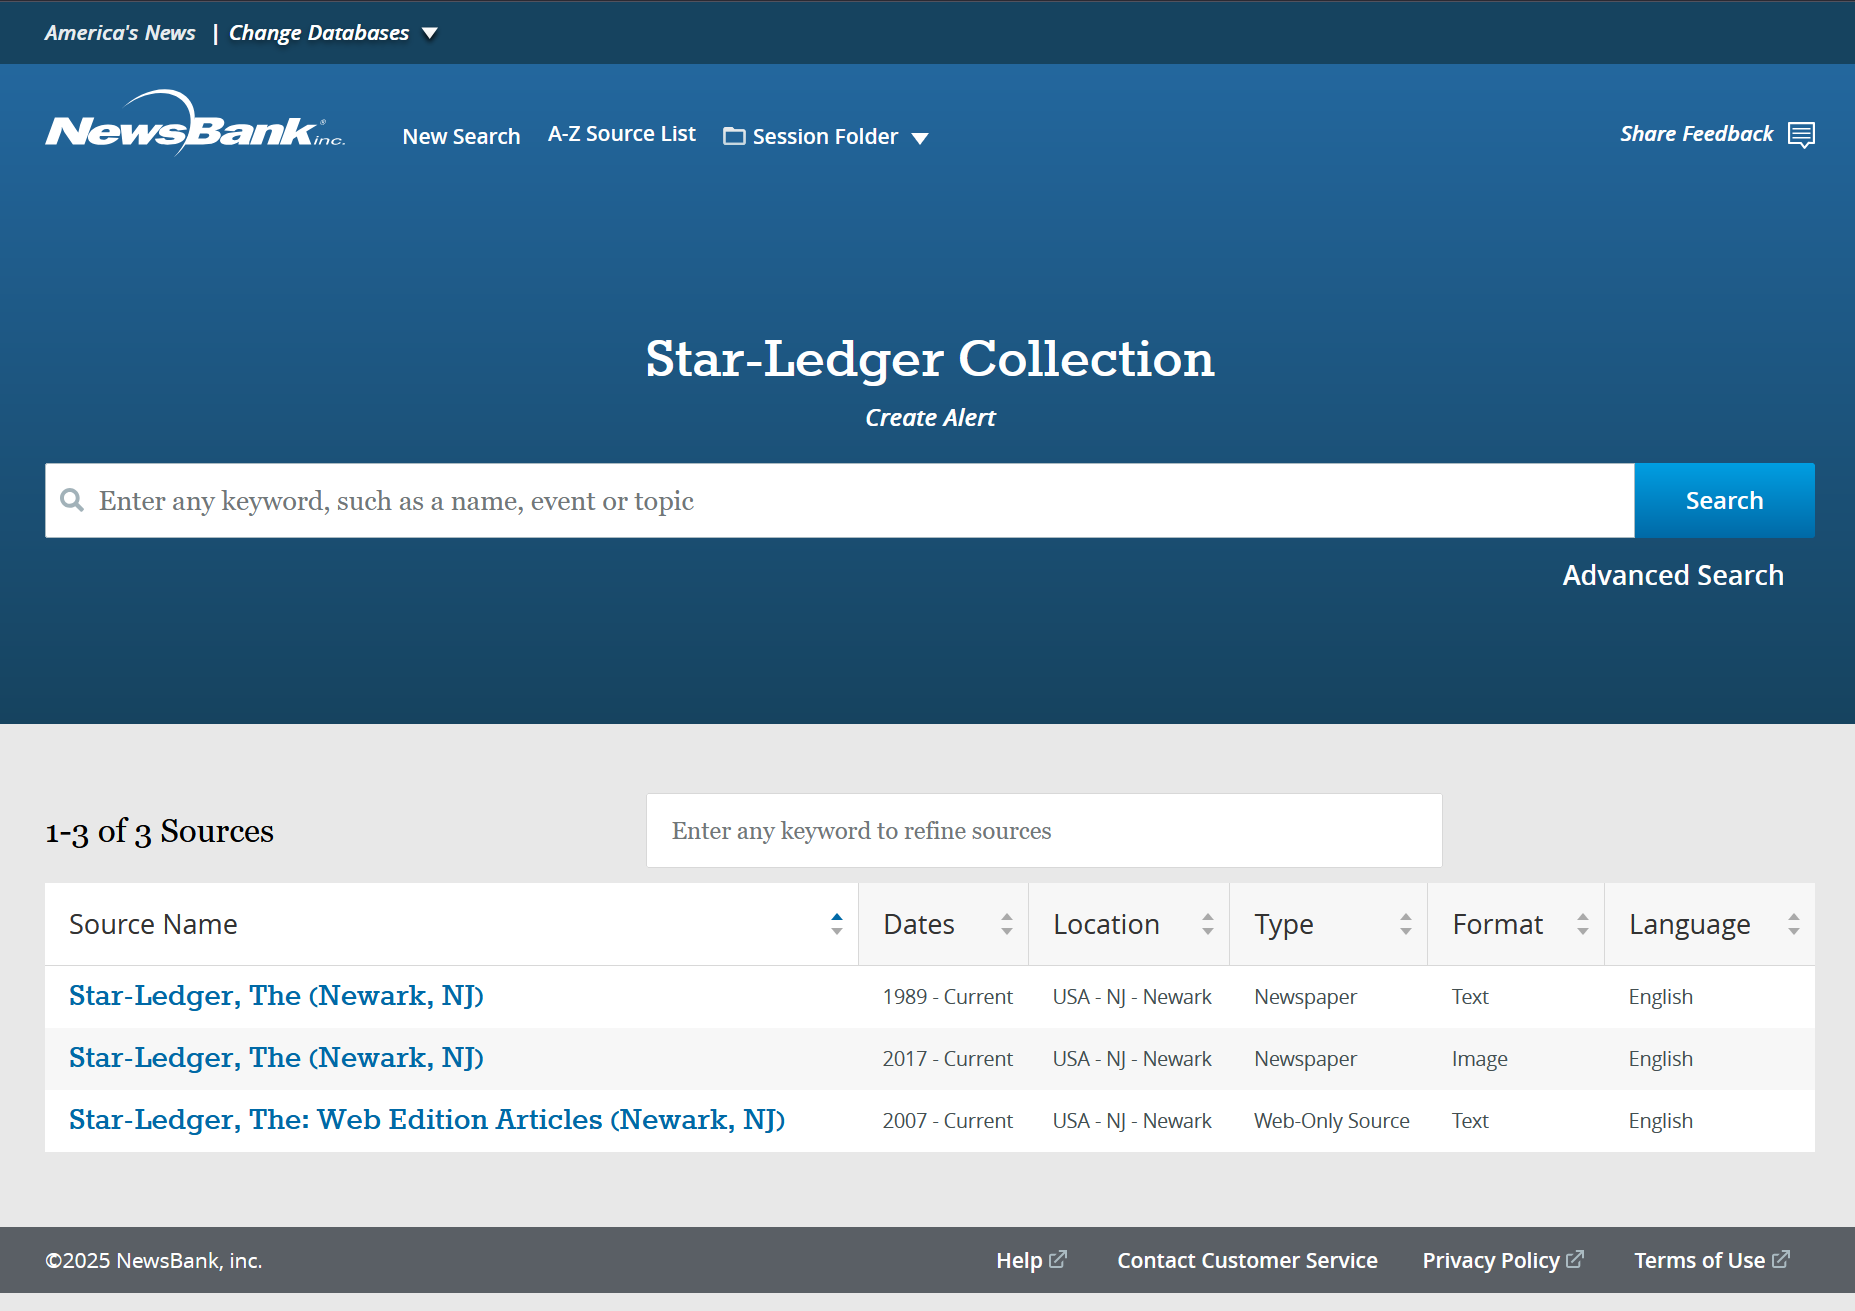The height and width of the screenshot is (1311, 1855).
Task: Sort the table by Location column arrows
Action: (x=1207, y=924)
